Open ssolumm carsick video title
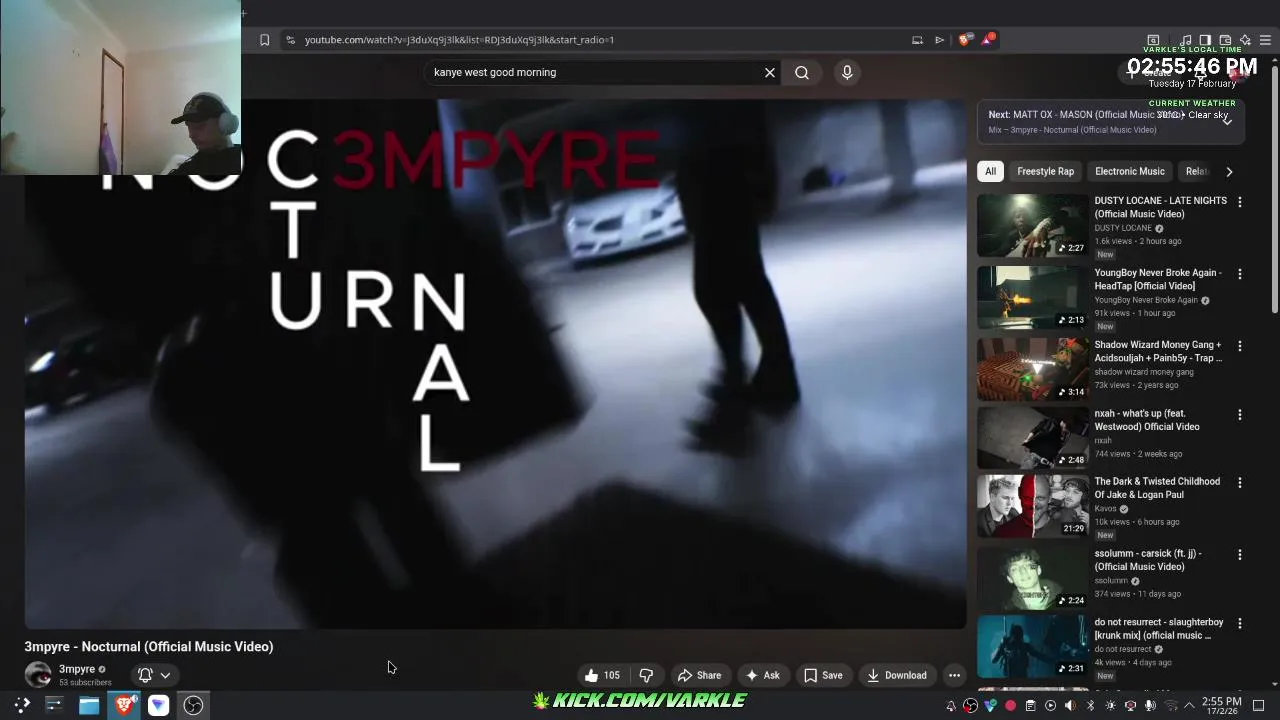Image resolution: width=1280 pixels, height=720 pixels. coord(1147,560)
